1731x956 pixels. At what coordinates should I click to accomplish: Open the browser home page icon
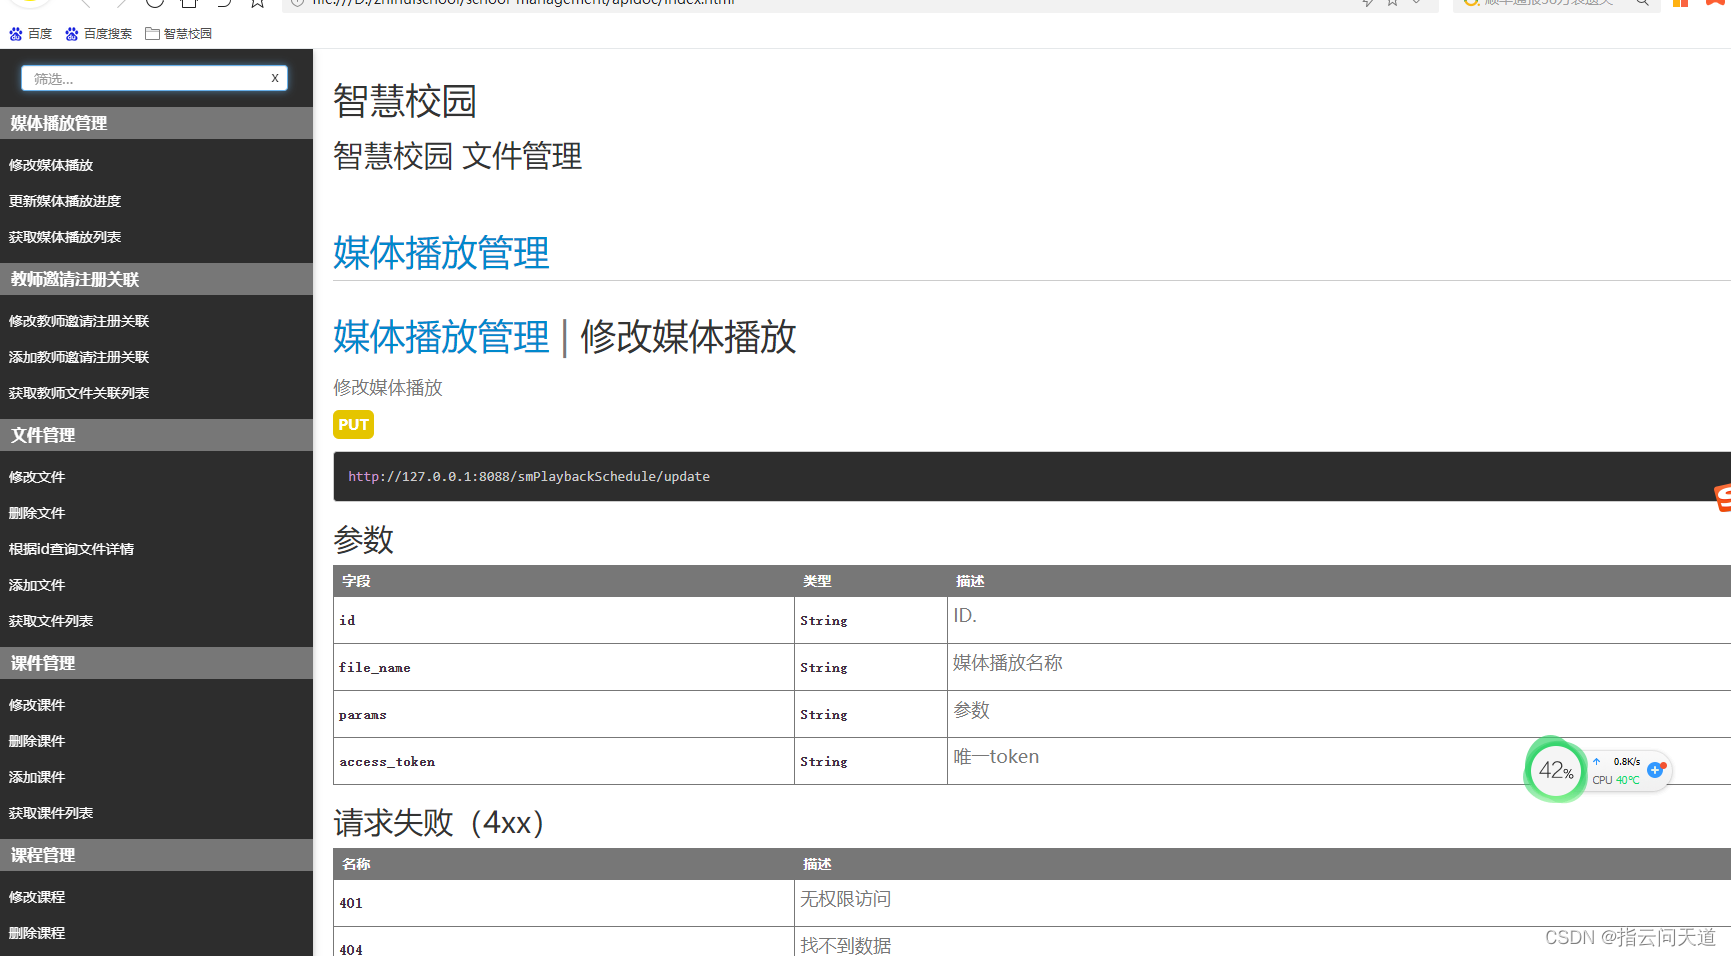pyautogui.click(x=188, y=4)
